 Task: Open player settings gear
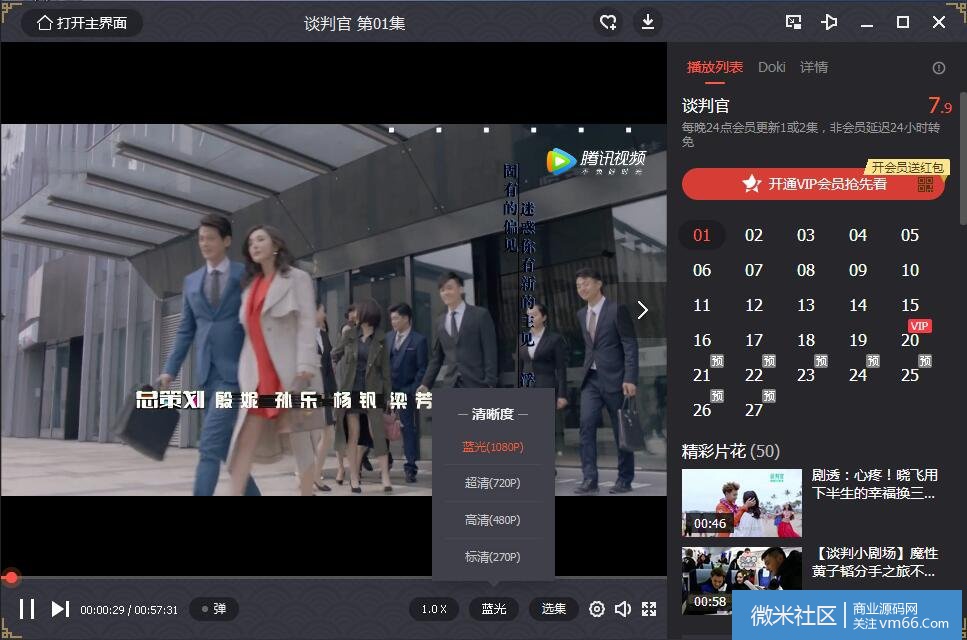pyautogui.click(x=596, y=609)
